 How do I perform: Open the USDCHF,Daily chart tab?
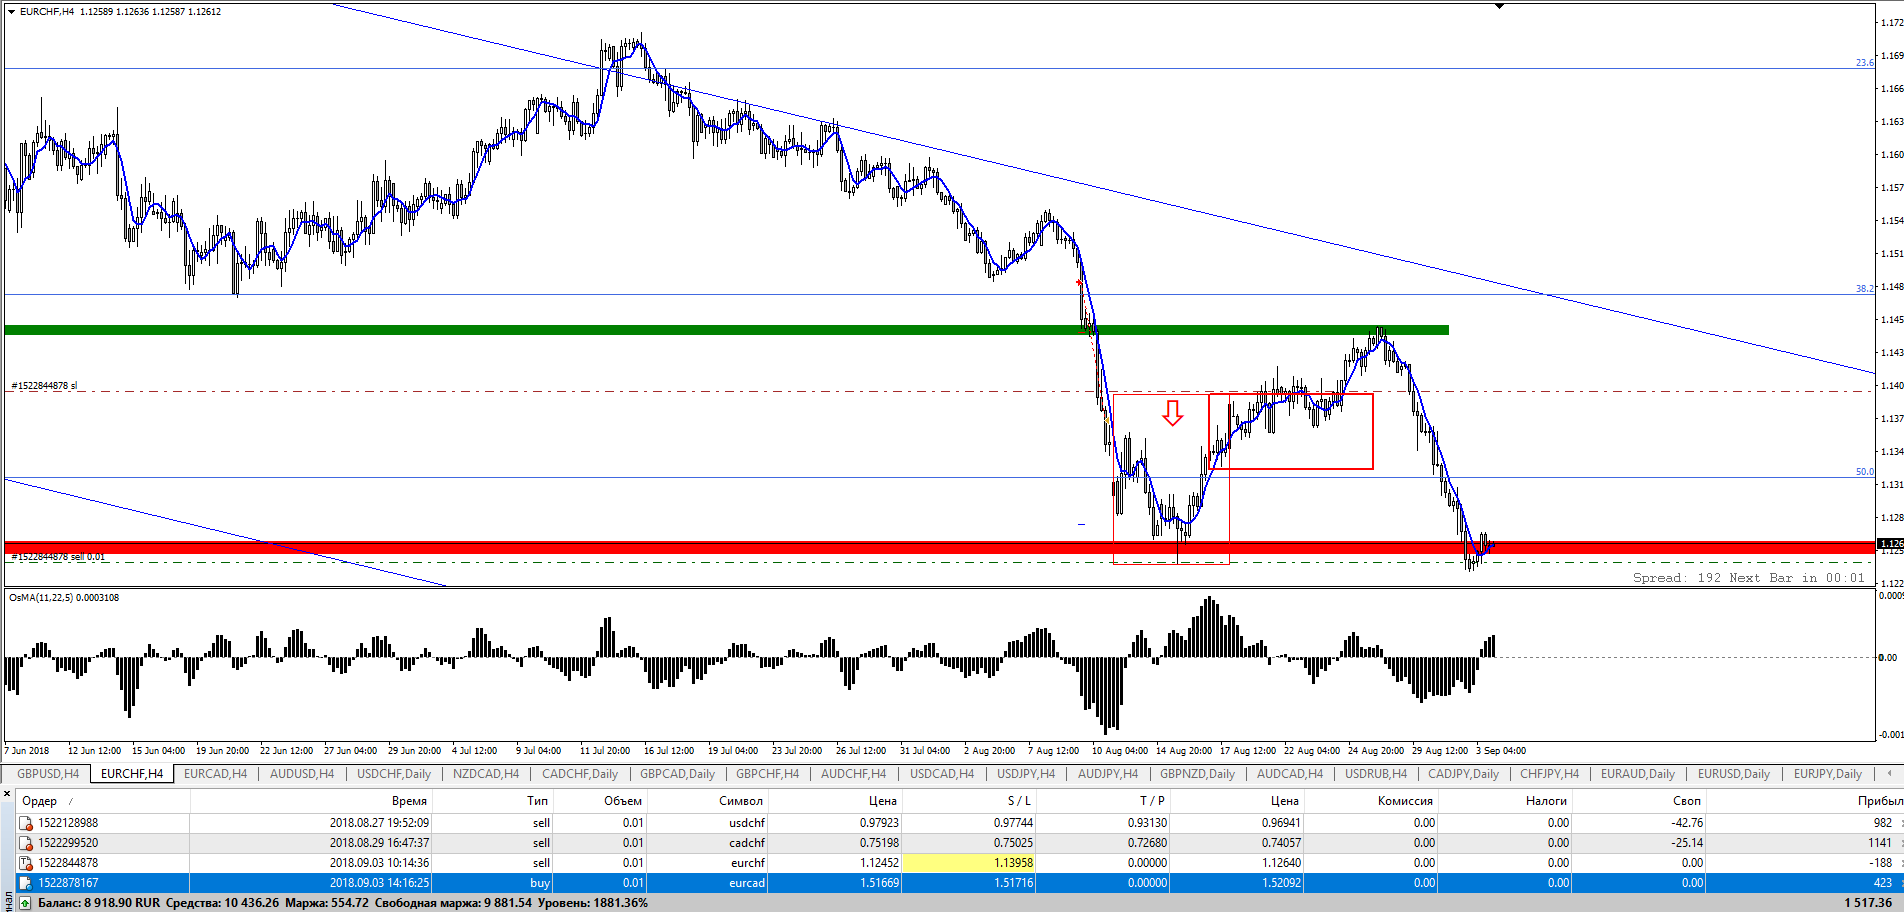pyautogui.click(x=394, y=774)
